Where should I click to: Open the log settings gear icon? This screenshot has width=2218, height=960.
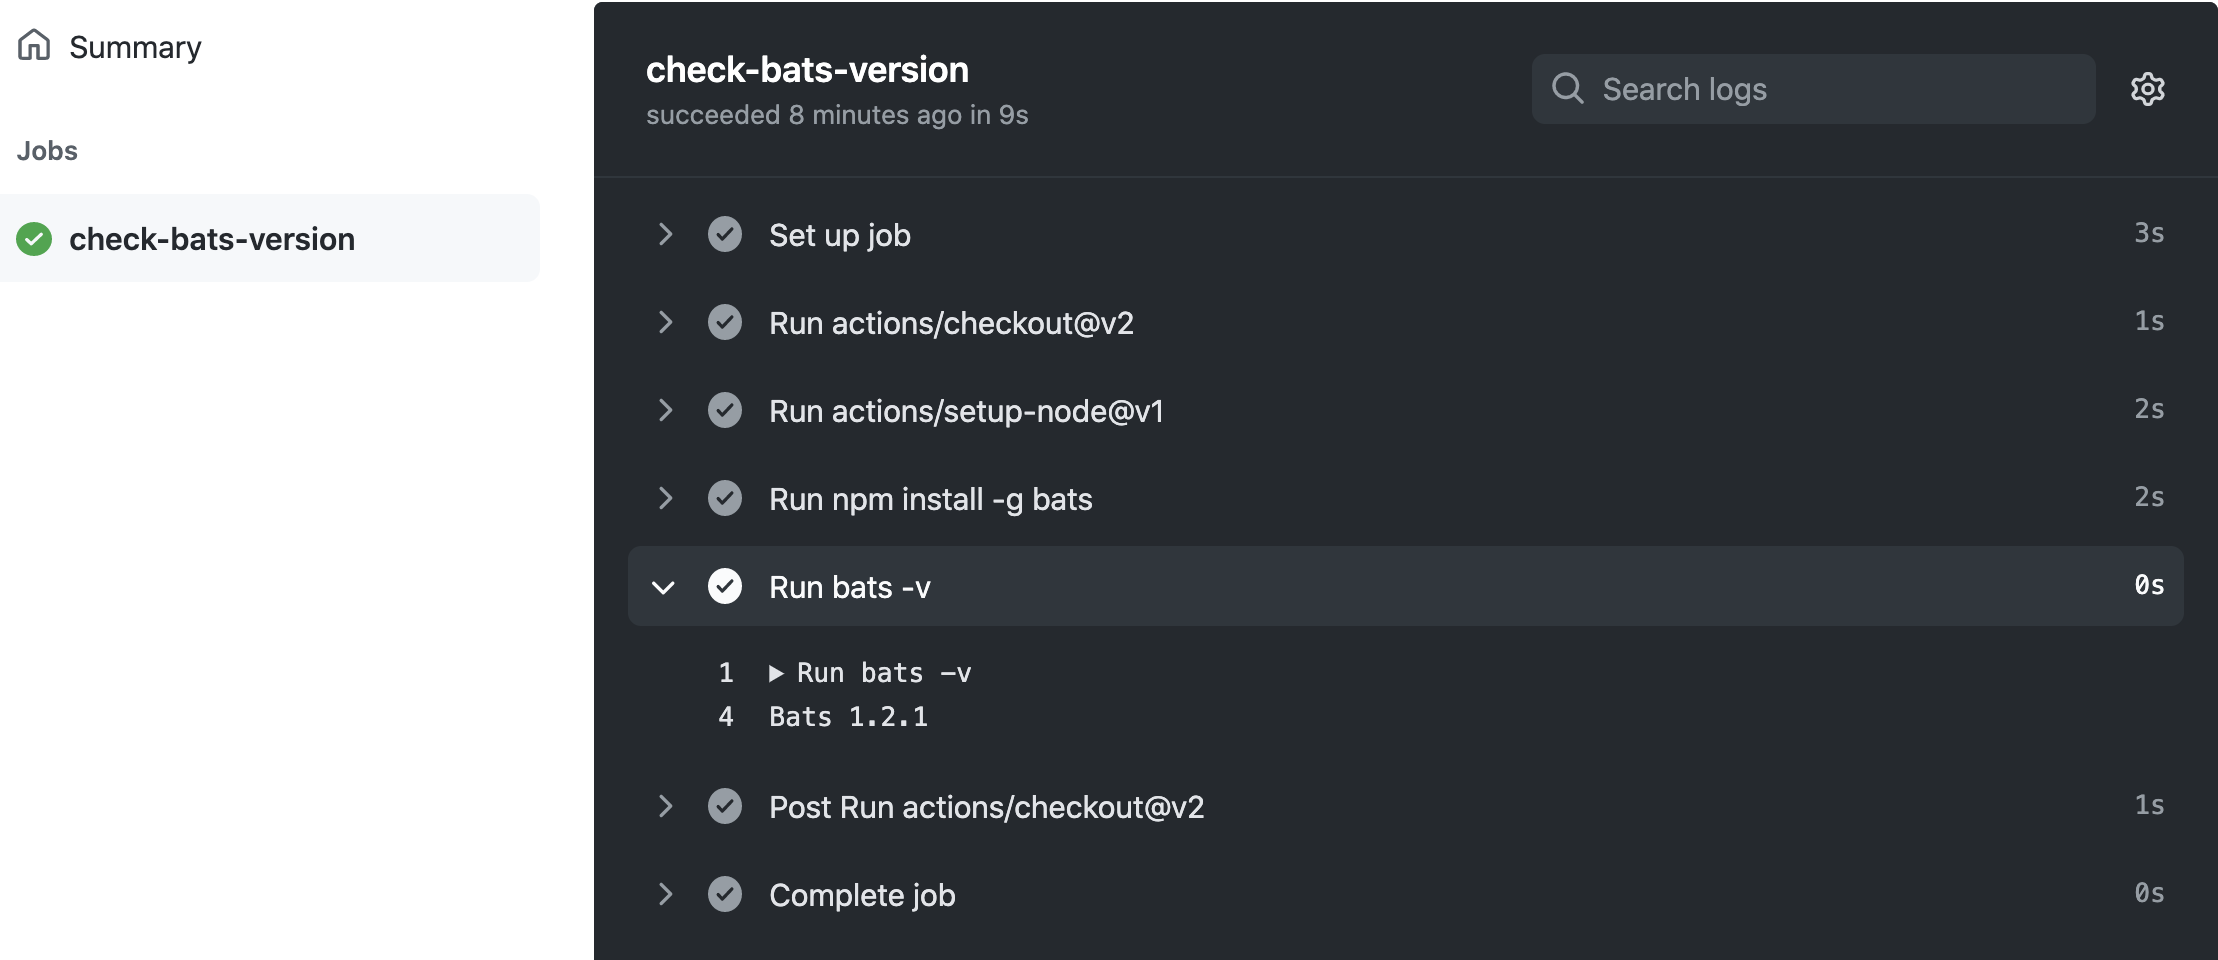(x=2148, y=89)
